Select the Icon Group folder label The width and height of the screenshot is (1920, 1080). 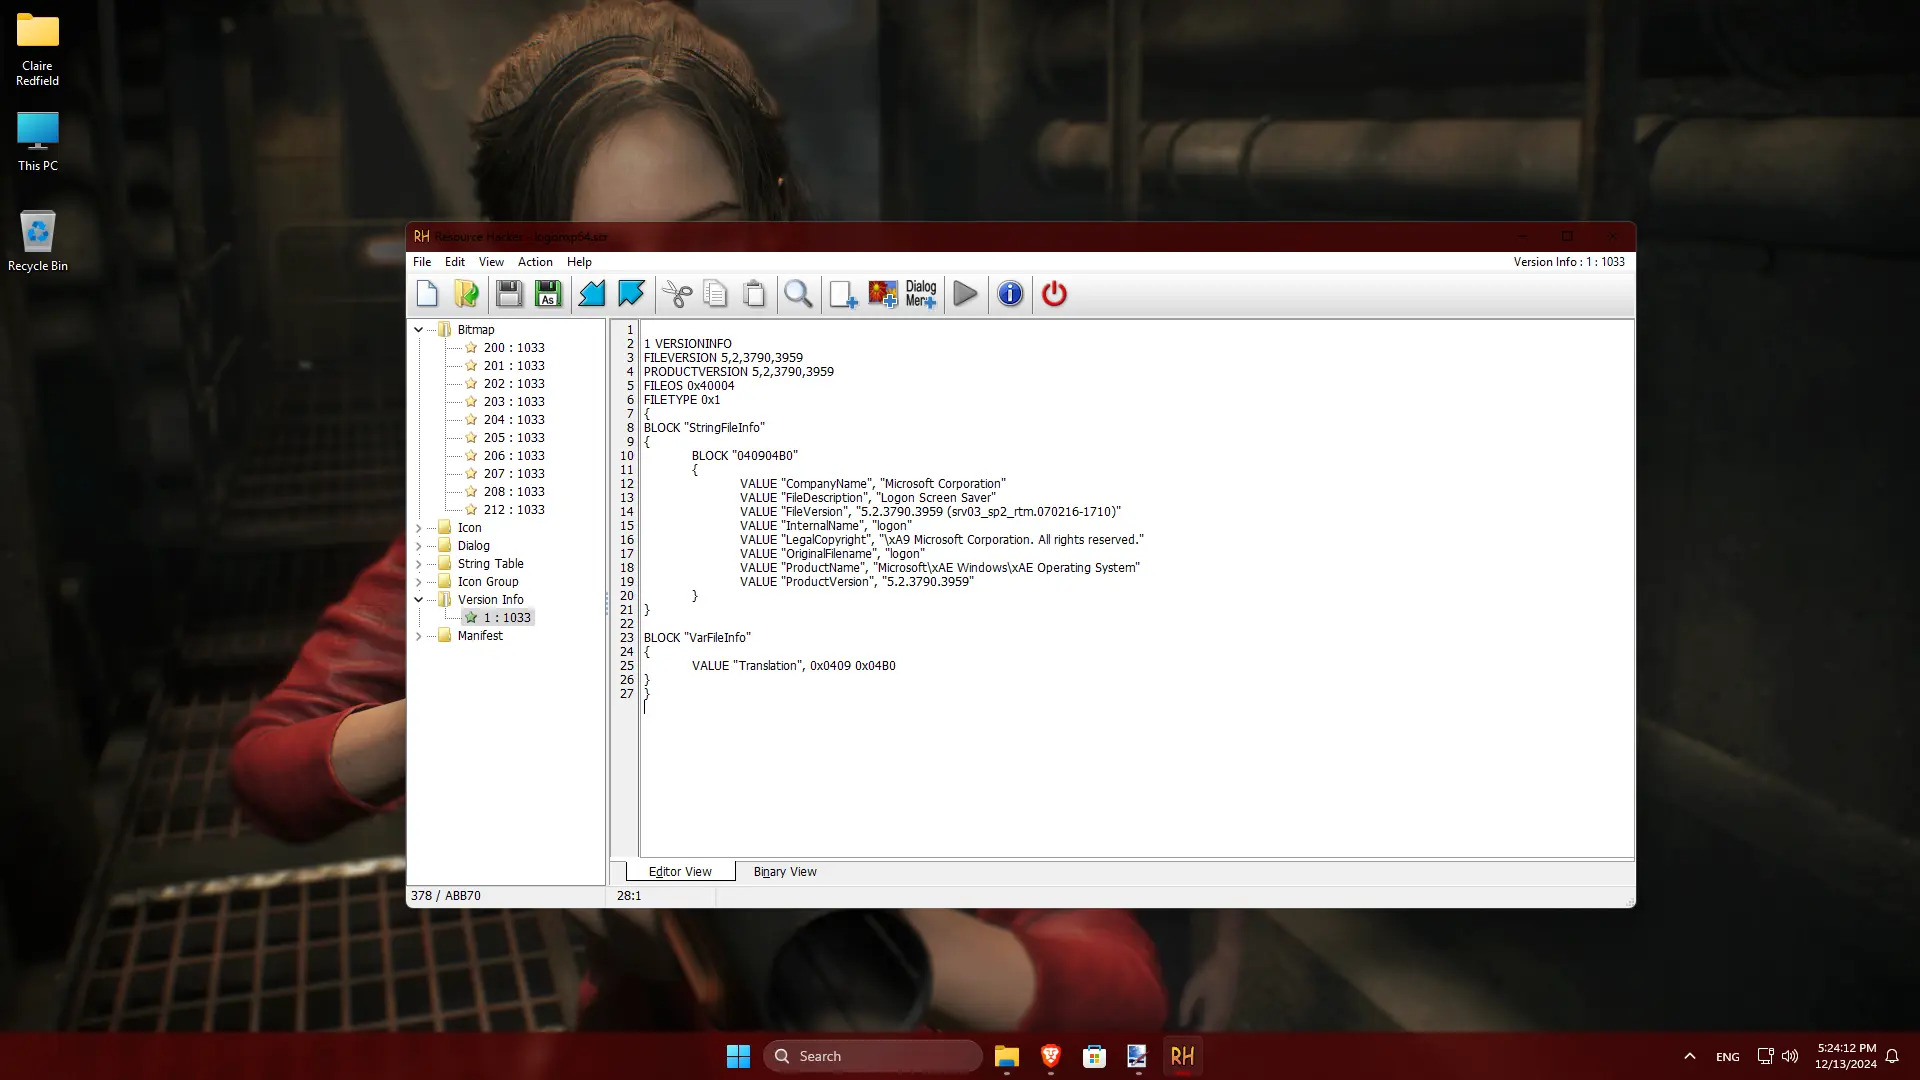(x=488, y=582)
